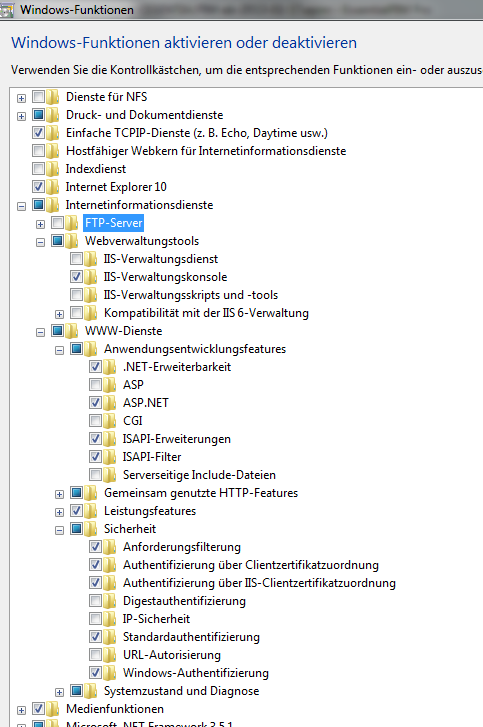
Task: Click the folder icon beside WWW-Dienste
Action: [71, 331]
